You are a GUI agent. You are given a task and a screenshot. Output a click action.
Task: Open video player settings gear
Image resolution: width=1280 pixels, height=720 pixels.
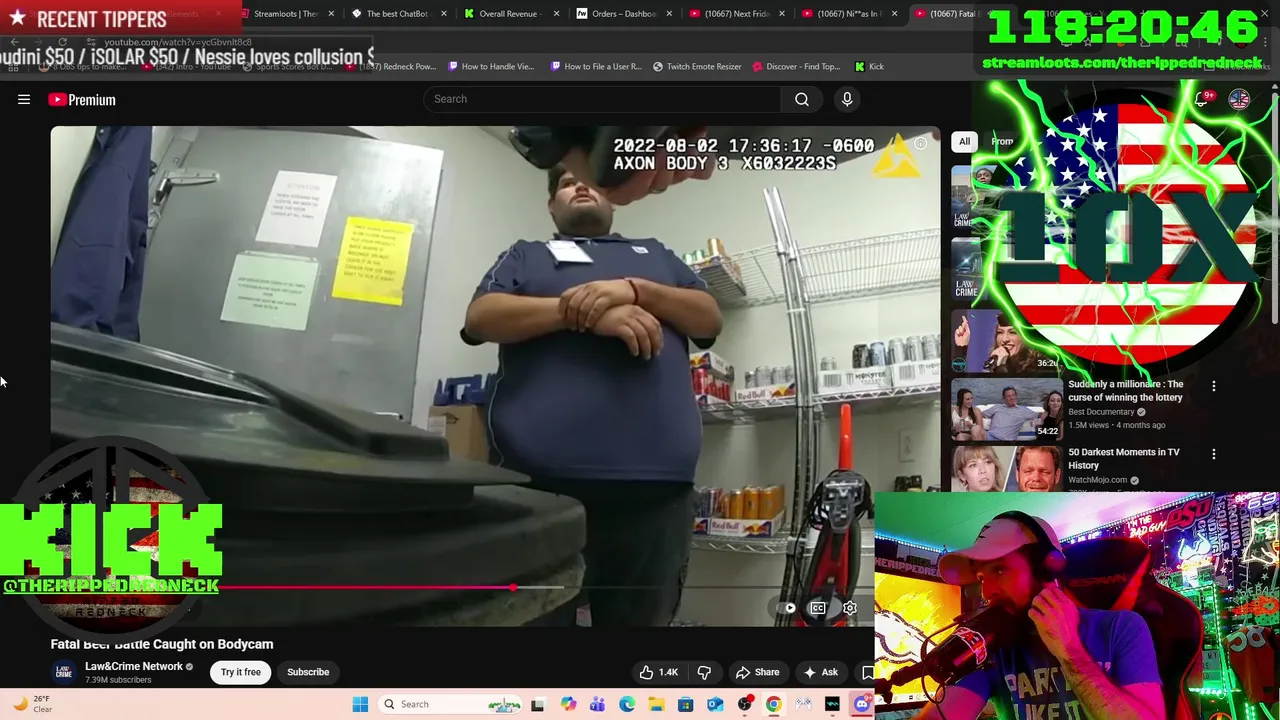pos(850,608)
